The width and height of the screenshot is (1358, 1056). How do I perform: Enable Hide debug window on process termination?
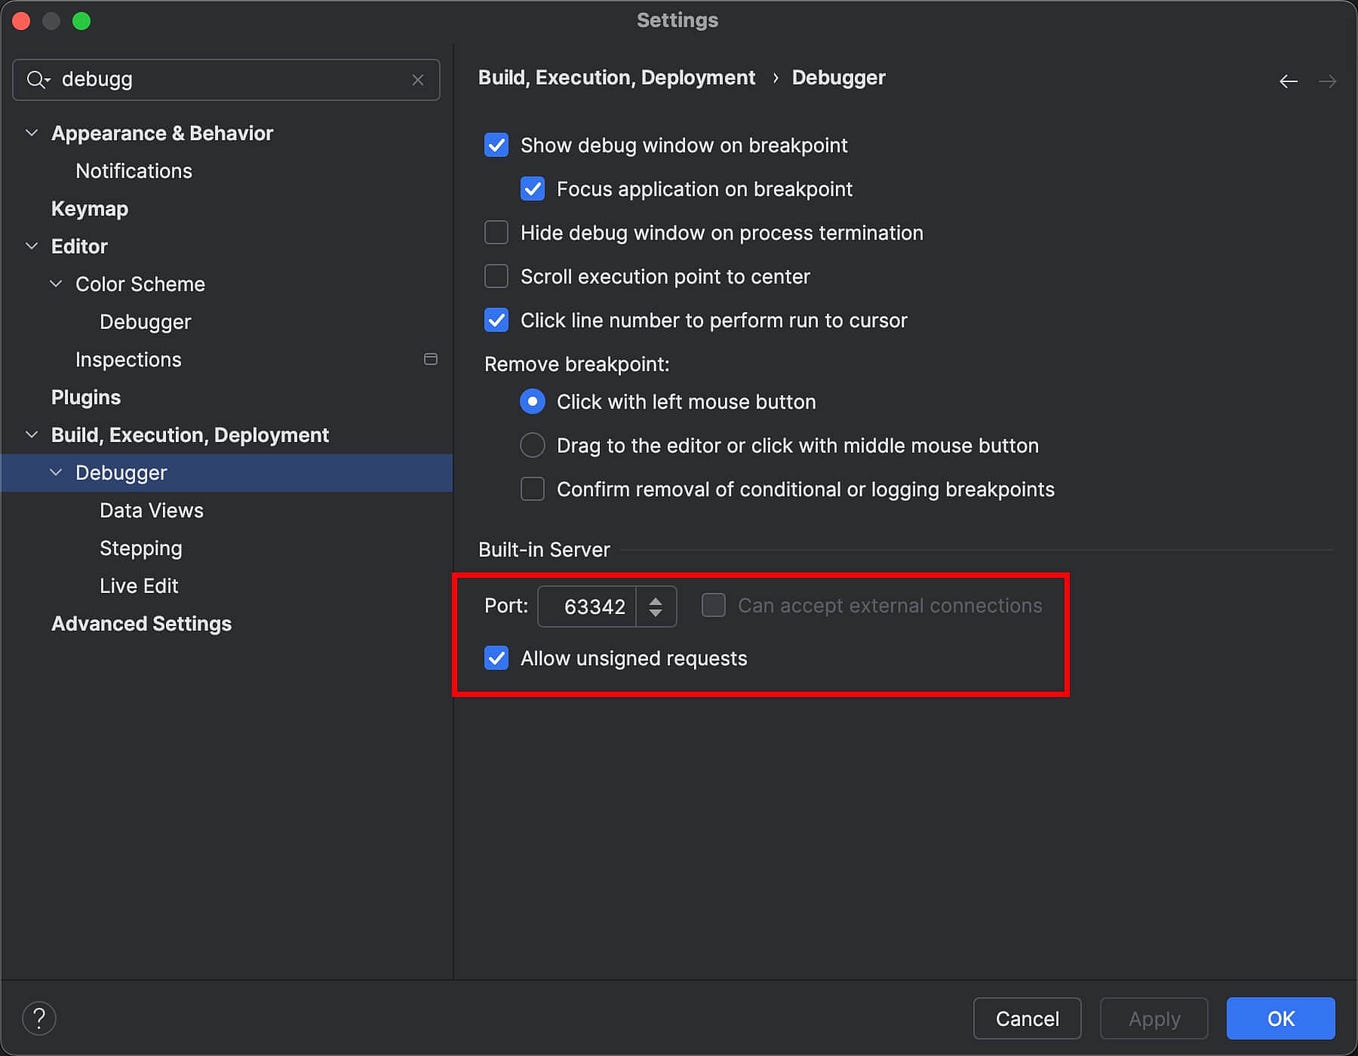(x=496, y=233)
